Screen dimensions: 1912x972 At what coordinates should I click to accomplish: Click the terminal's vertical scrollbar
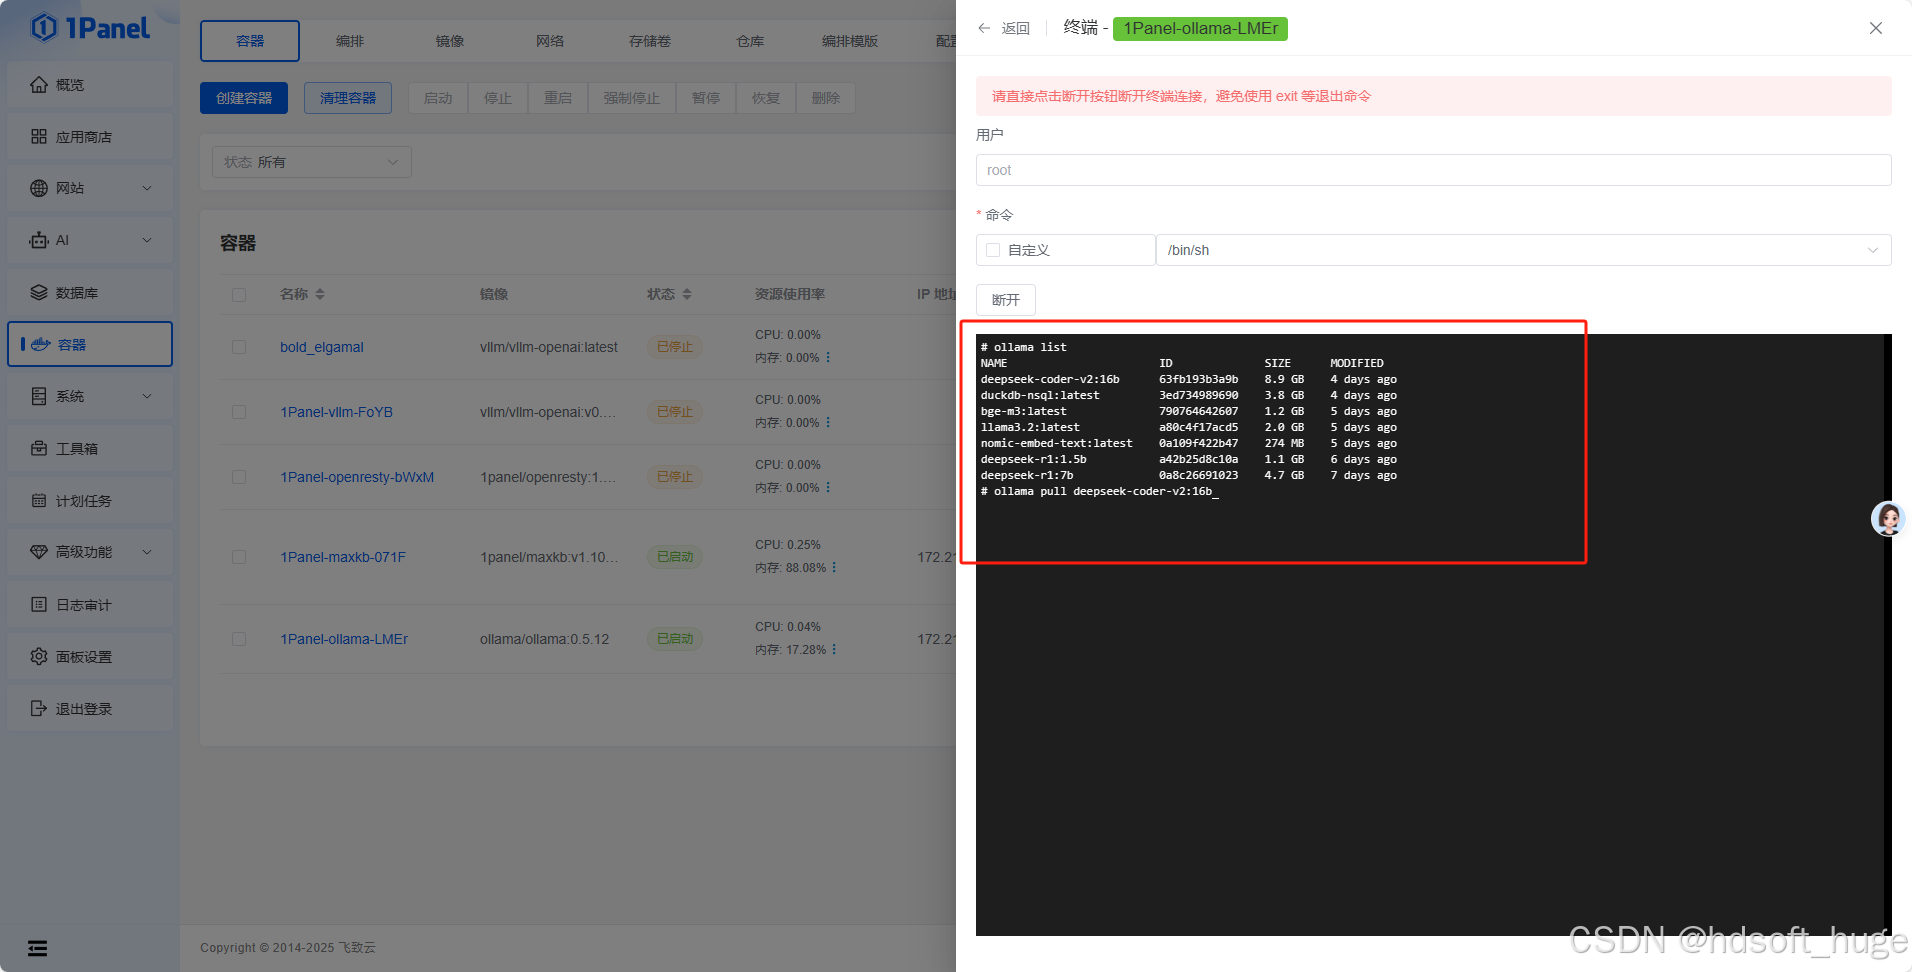point(1888,634)
